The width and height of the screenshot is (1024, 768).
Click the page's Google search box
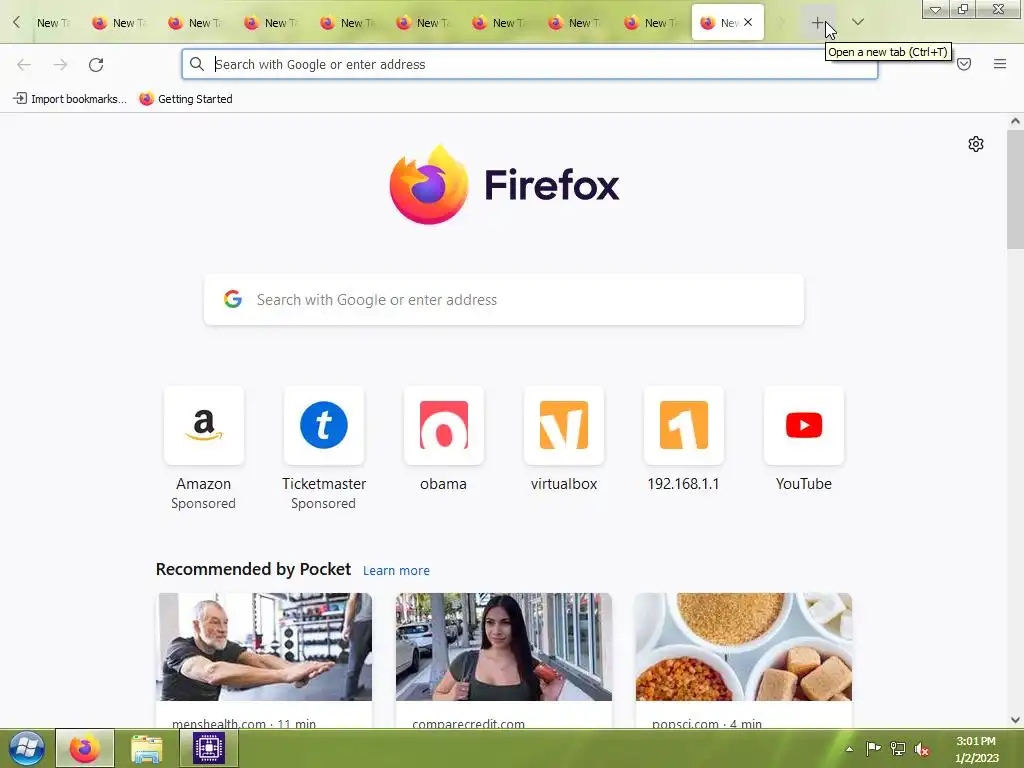click(x=504, y=300)
